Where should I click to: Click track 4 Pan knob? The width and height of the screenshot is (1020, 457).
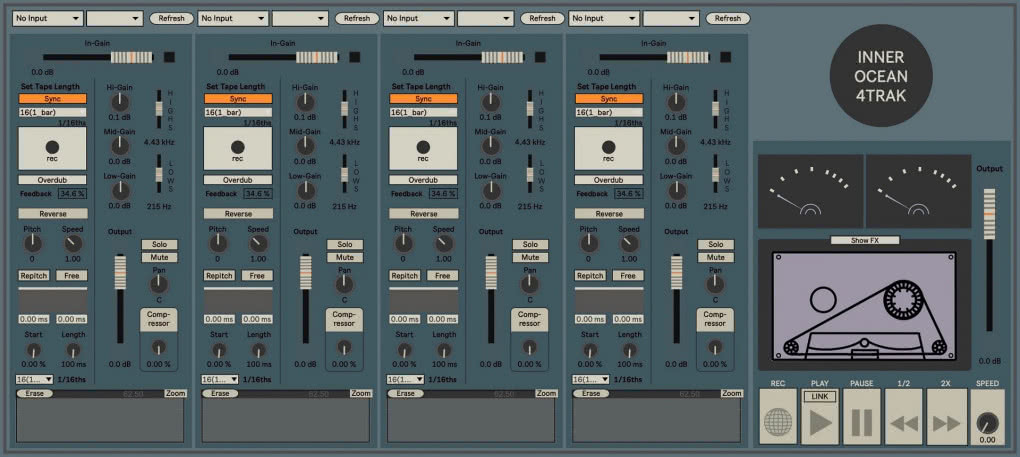(x=716, y=284)
